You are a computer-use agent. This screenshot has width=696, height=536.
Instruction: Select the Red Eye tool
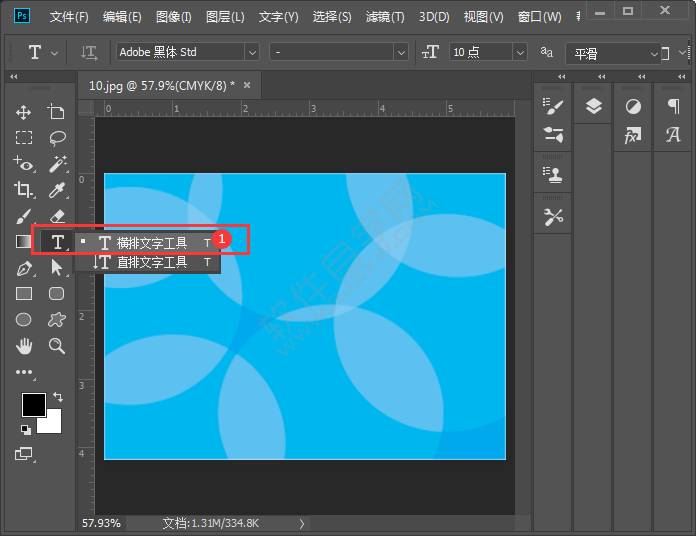pyautogui.click(x=24, y=164)
